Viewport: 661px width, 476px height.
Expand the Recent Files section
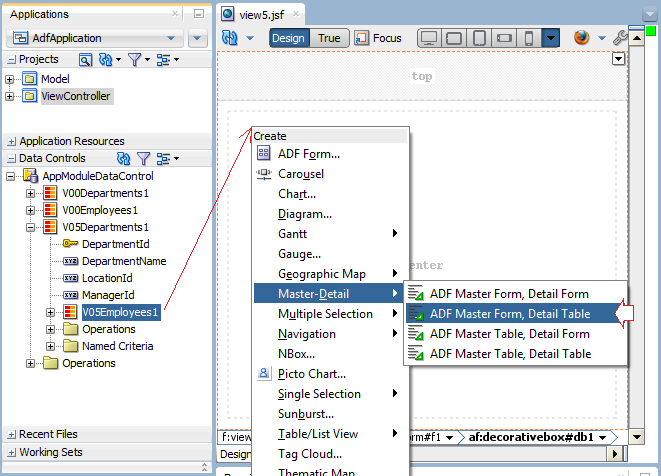12,435
